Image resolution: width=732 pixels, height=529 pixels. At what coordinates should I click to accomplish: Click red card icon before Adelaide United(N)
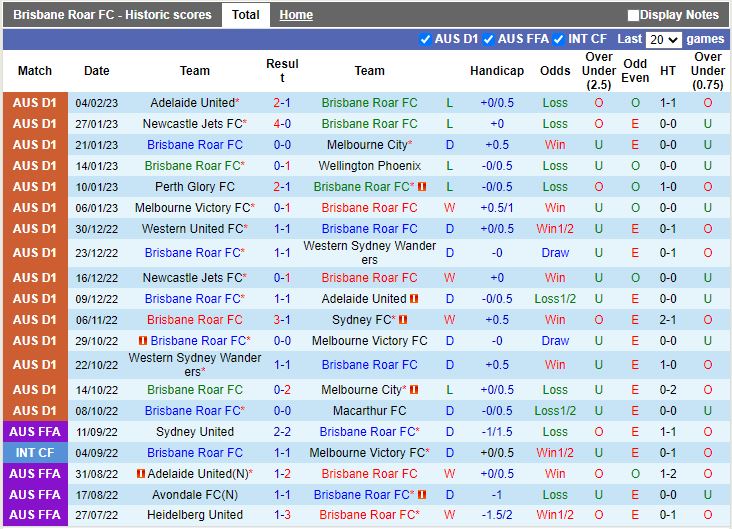pos(141,474)
